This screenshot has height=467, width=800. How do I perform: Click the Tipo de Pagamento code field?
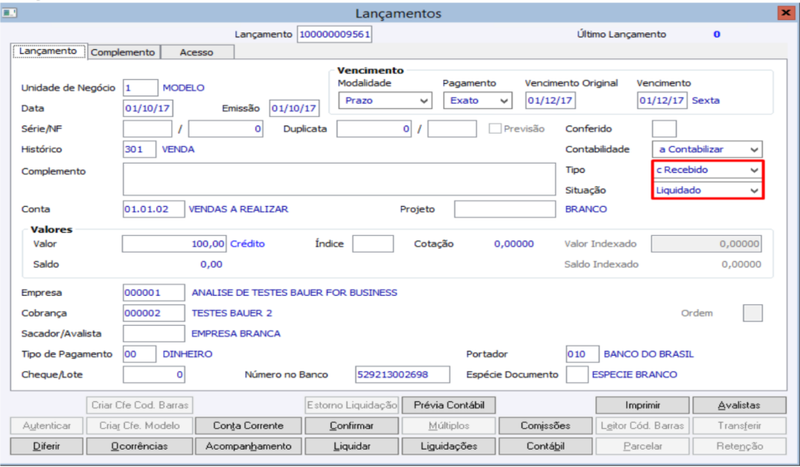click(x=139, y=354)
